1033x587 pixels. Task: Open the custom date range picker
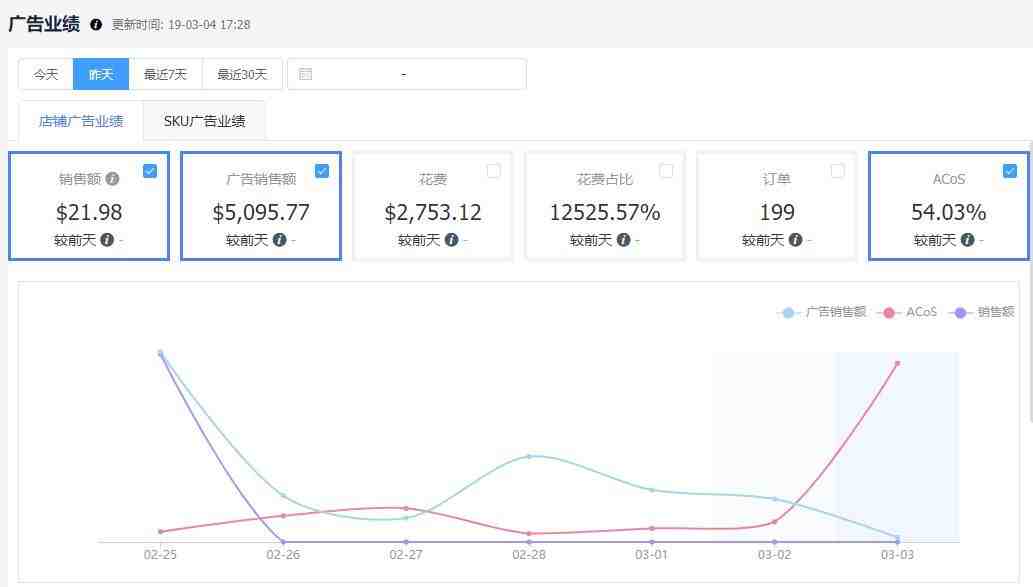(406, 74)
